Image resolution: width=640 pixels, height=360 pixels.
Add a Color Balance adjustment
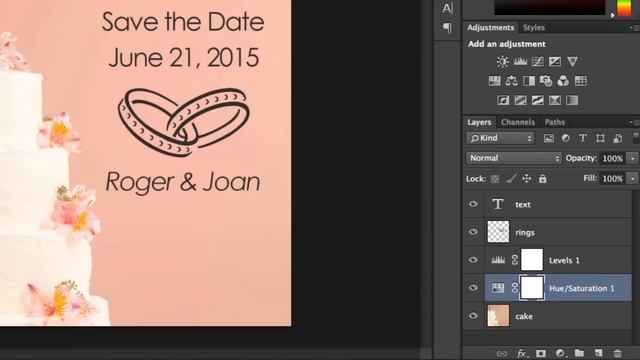511,81
